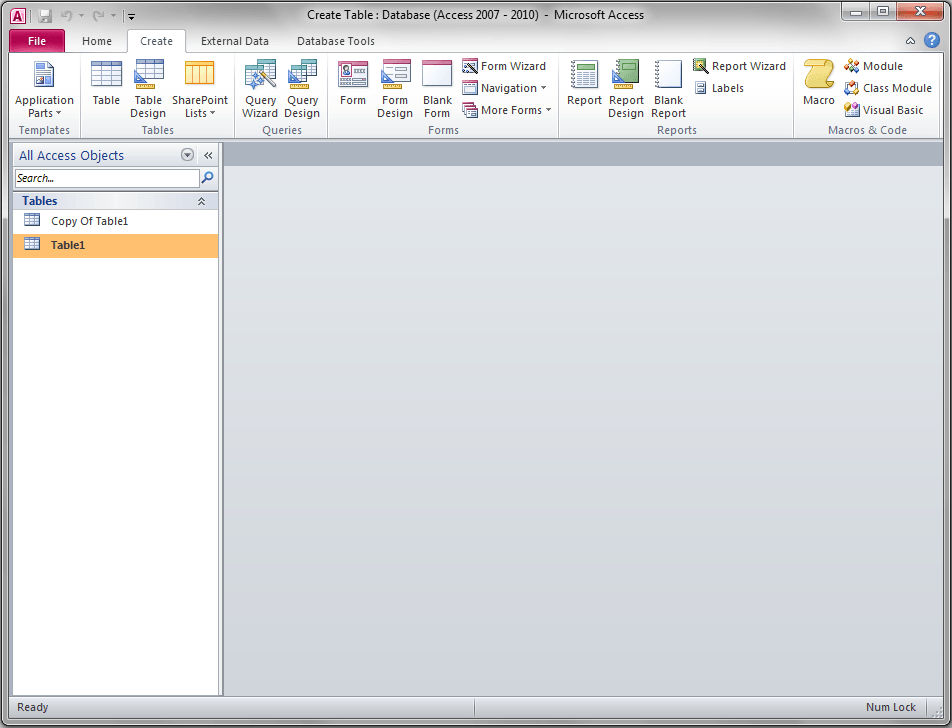Open the Navigation forms dropdown

click(x=504, y=88)
